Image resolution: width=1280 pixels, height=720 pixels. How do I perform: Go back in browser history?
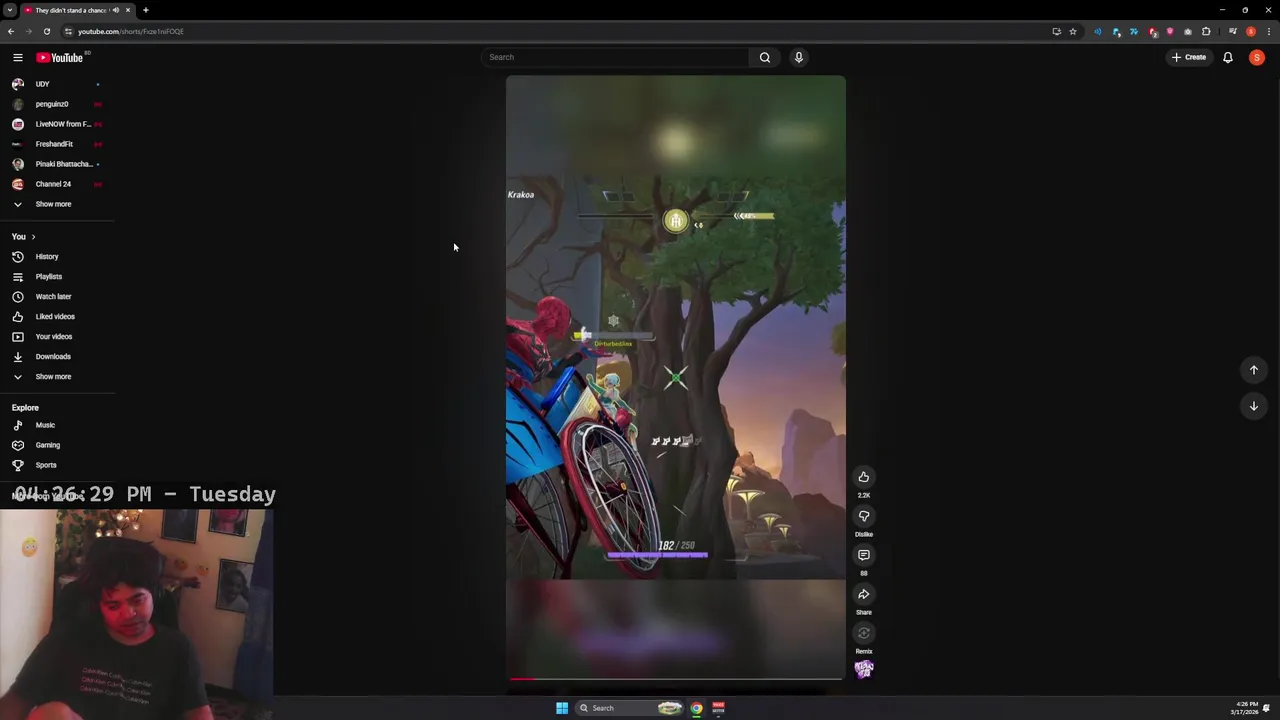tap(11, 32)
